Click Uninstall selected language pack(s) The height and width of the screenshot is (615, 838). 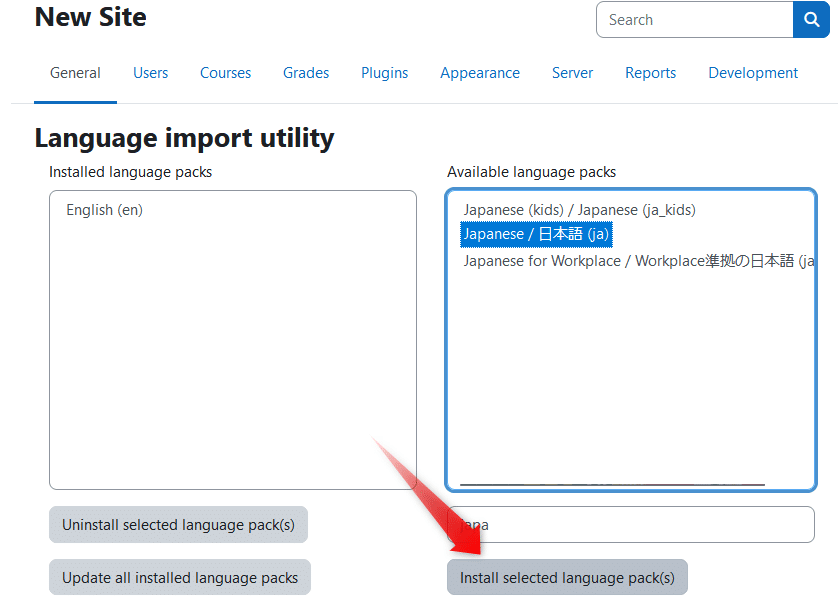click(178, 524)
